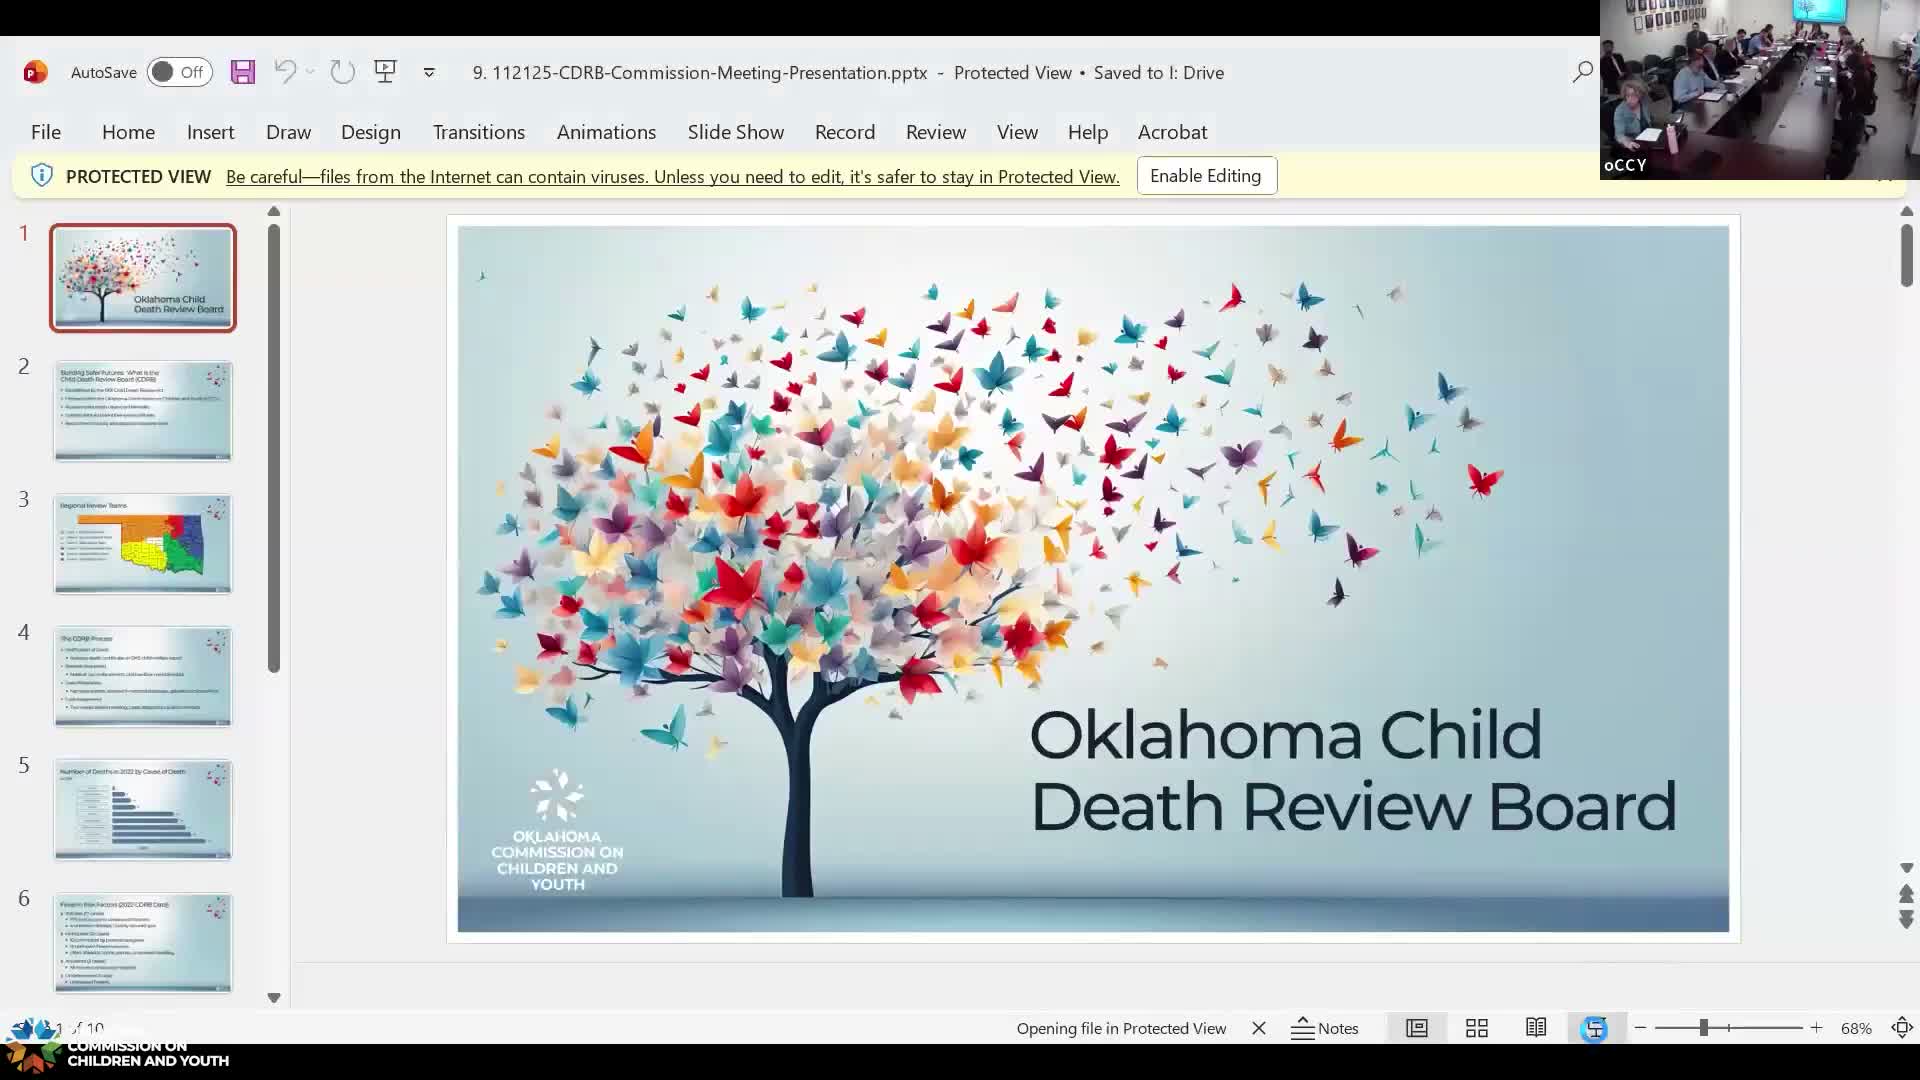Open Search using the magnifier icon

1583,72
